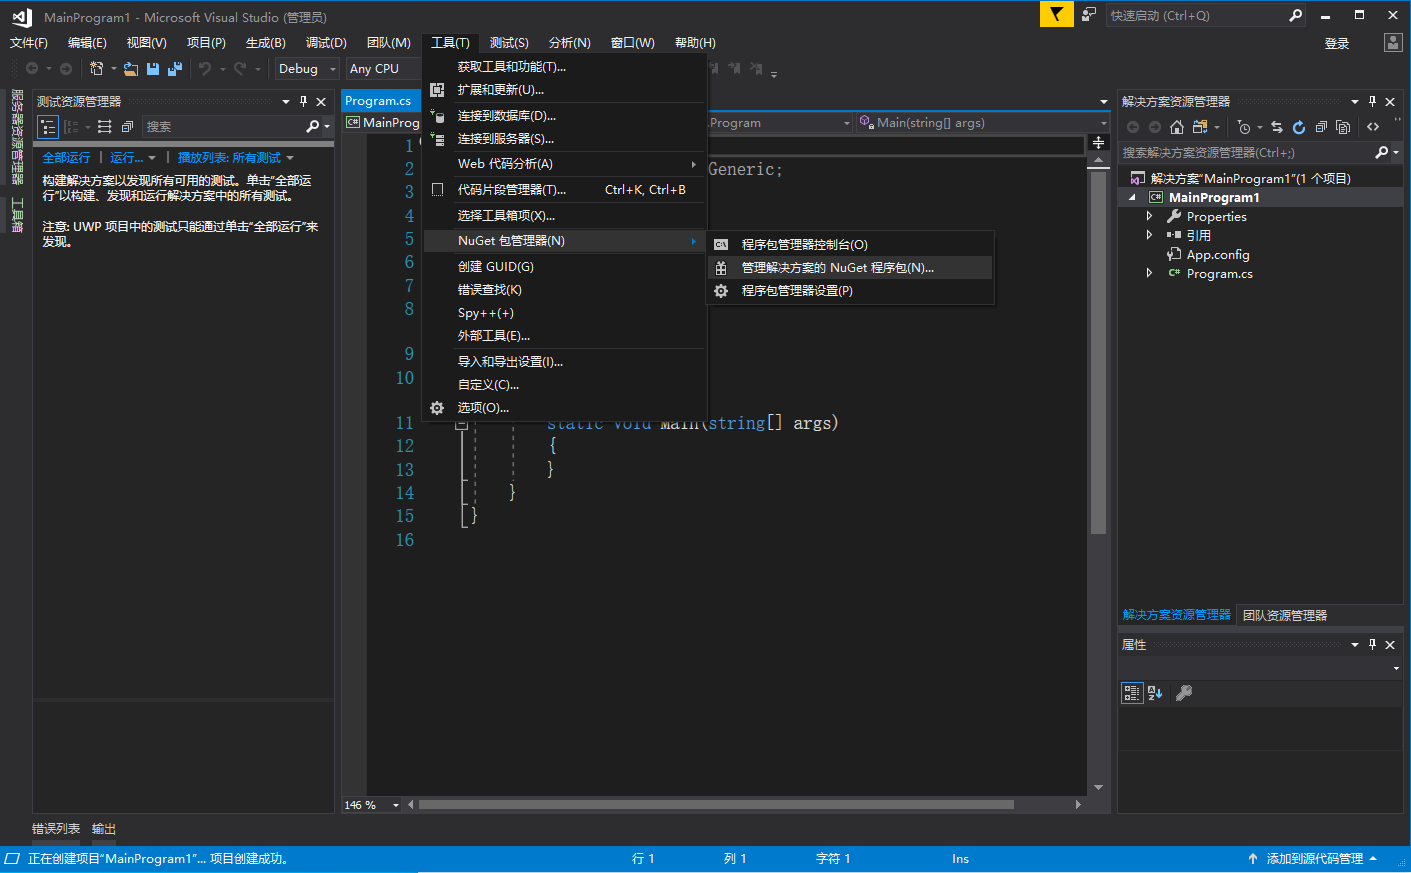1411x873 pixels.
Task: Refresh the Solution Explorer
Action: click(x=1299, y=127)
